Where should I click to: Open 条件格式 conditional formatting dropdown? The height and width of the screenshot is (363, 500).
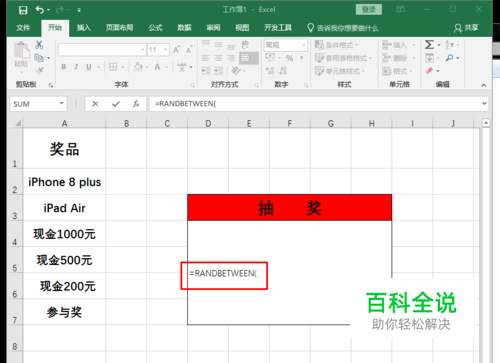[337, 45]
